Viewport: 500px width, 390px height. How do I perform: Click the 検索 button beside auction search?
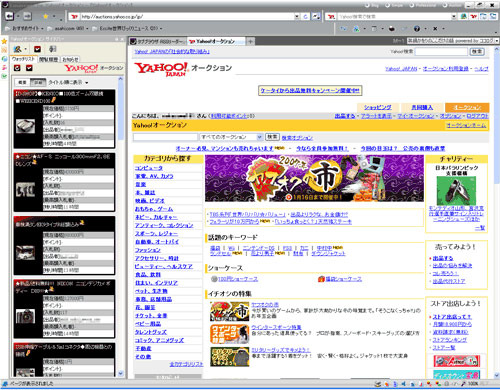(x=272, y=137)
